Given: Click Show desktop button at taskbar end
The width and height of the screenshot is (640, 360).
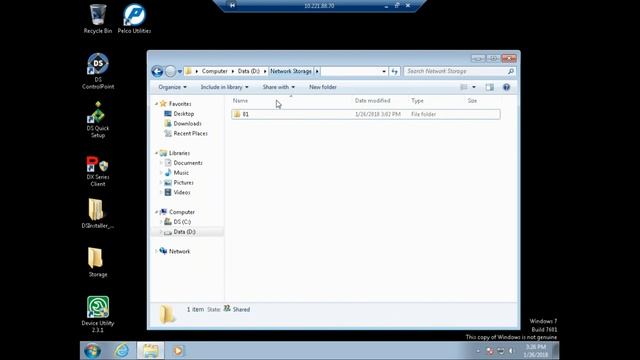Looking at the screenshot, I should 556,351.
